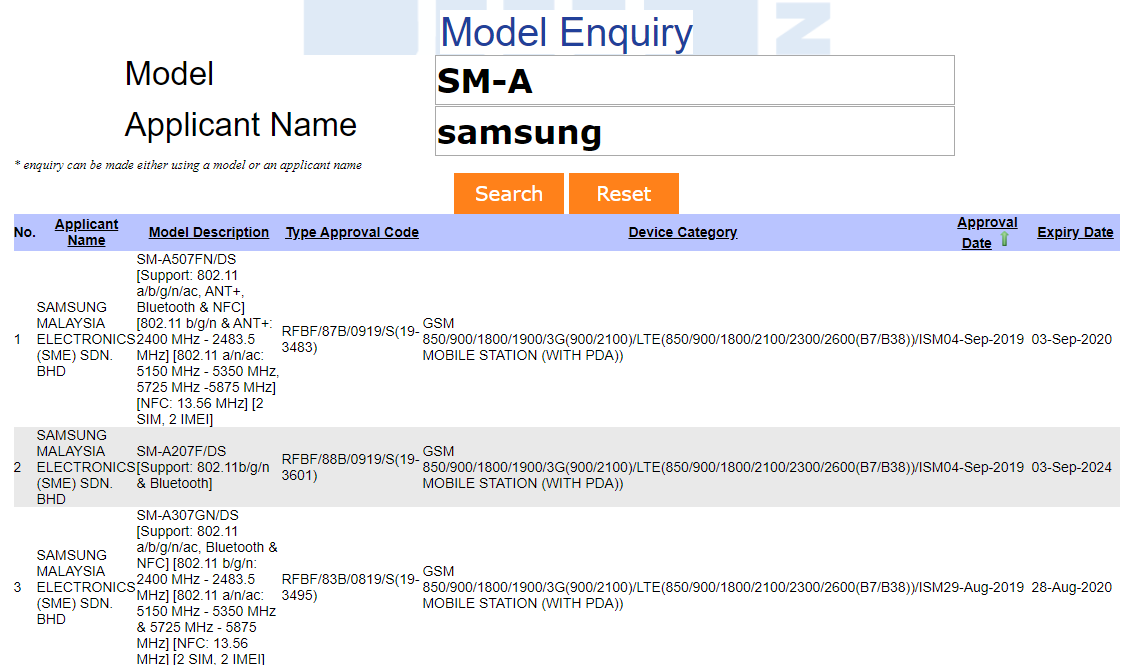
Task: Click the No. column header
Action: point(25,232)
